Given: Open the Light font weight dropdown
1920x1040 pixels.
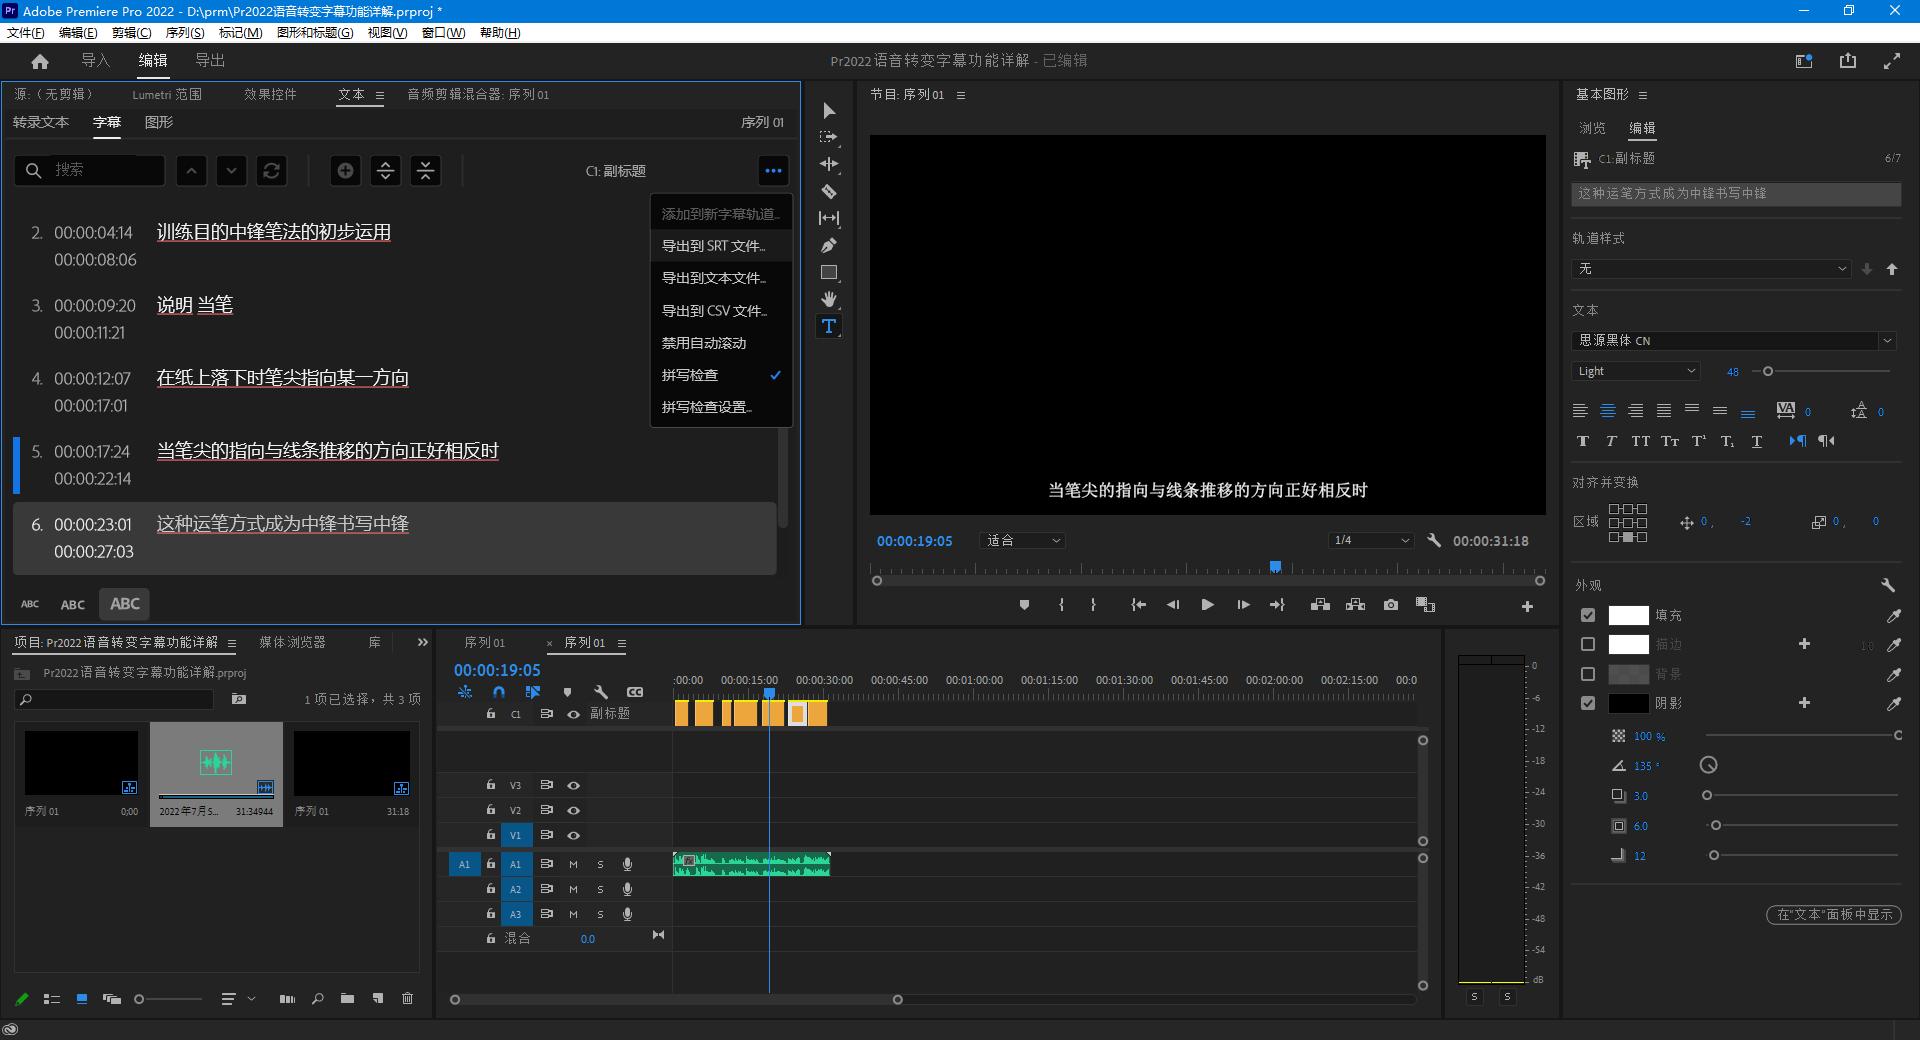Looking at the screenshot, I should click(1635, 371).
